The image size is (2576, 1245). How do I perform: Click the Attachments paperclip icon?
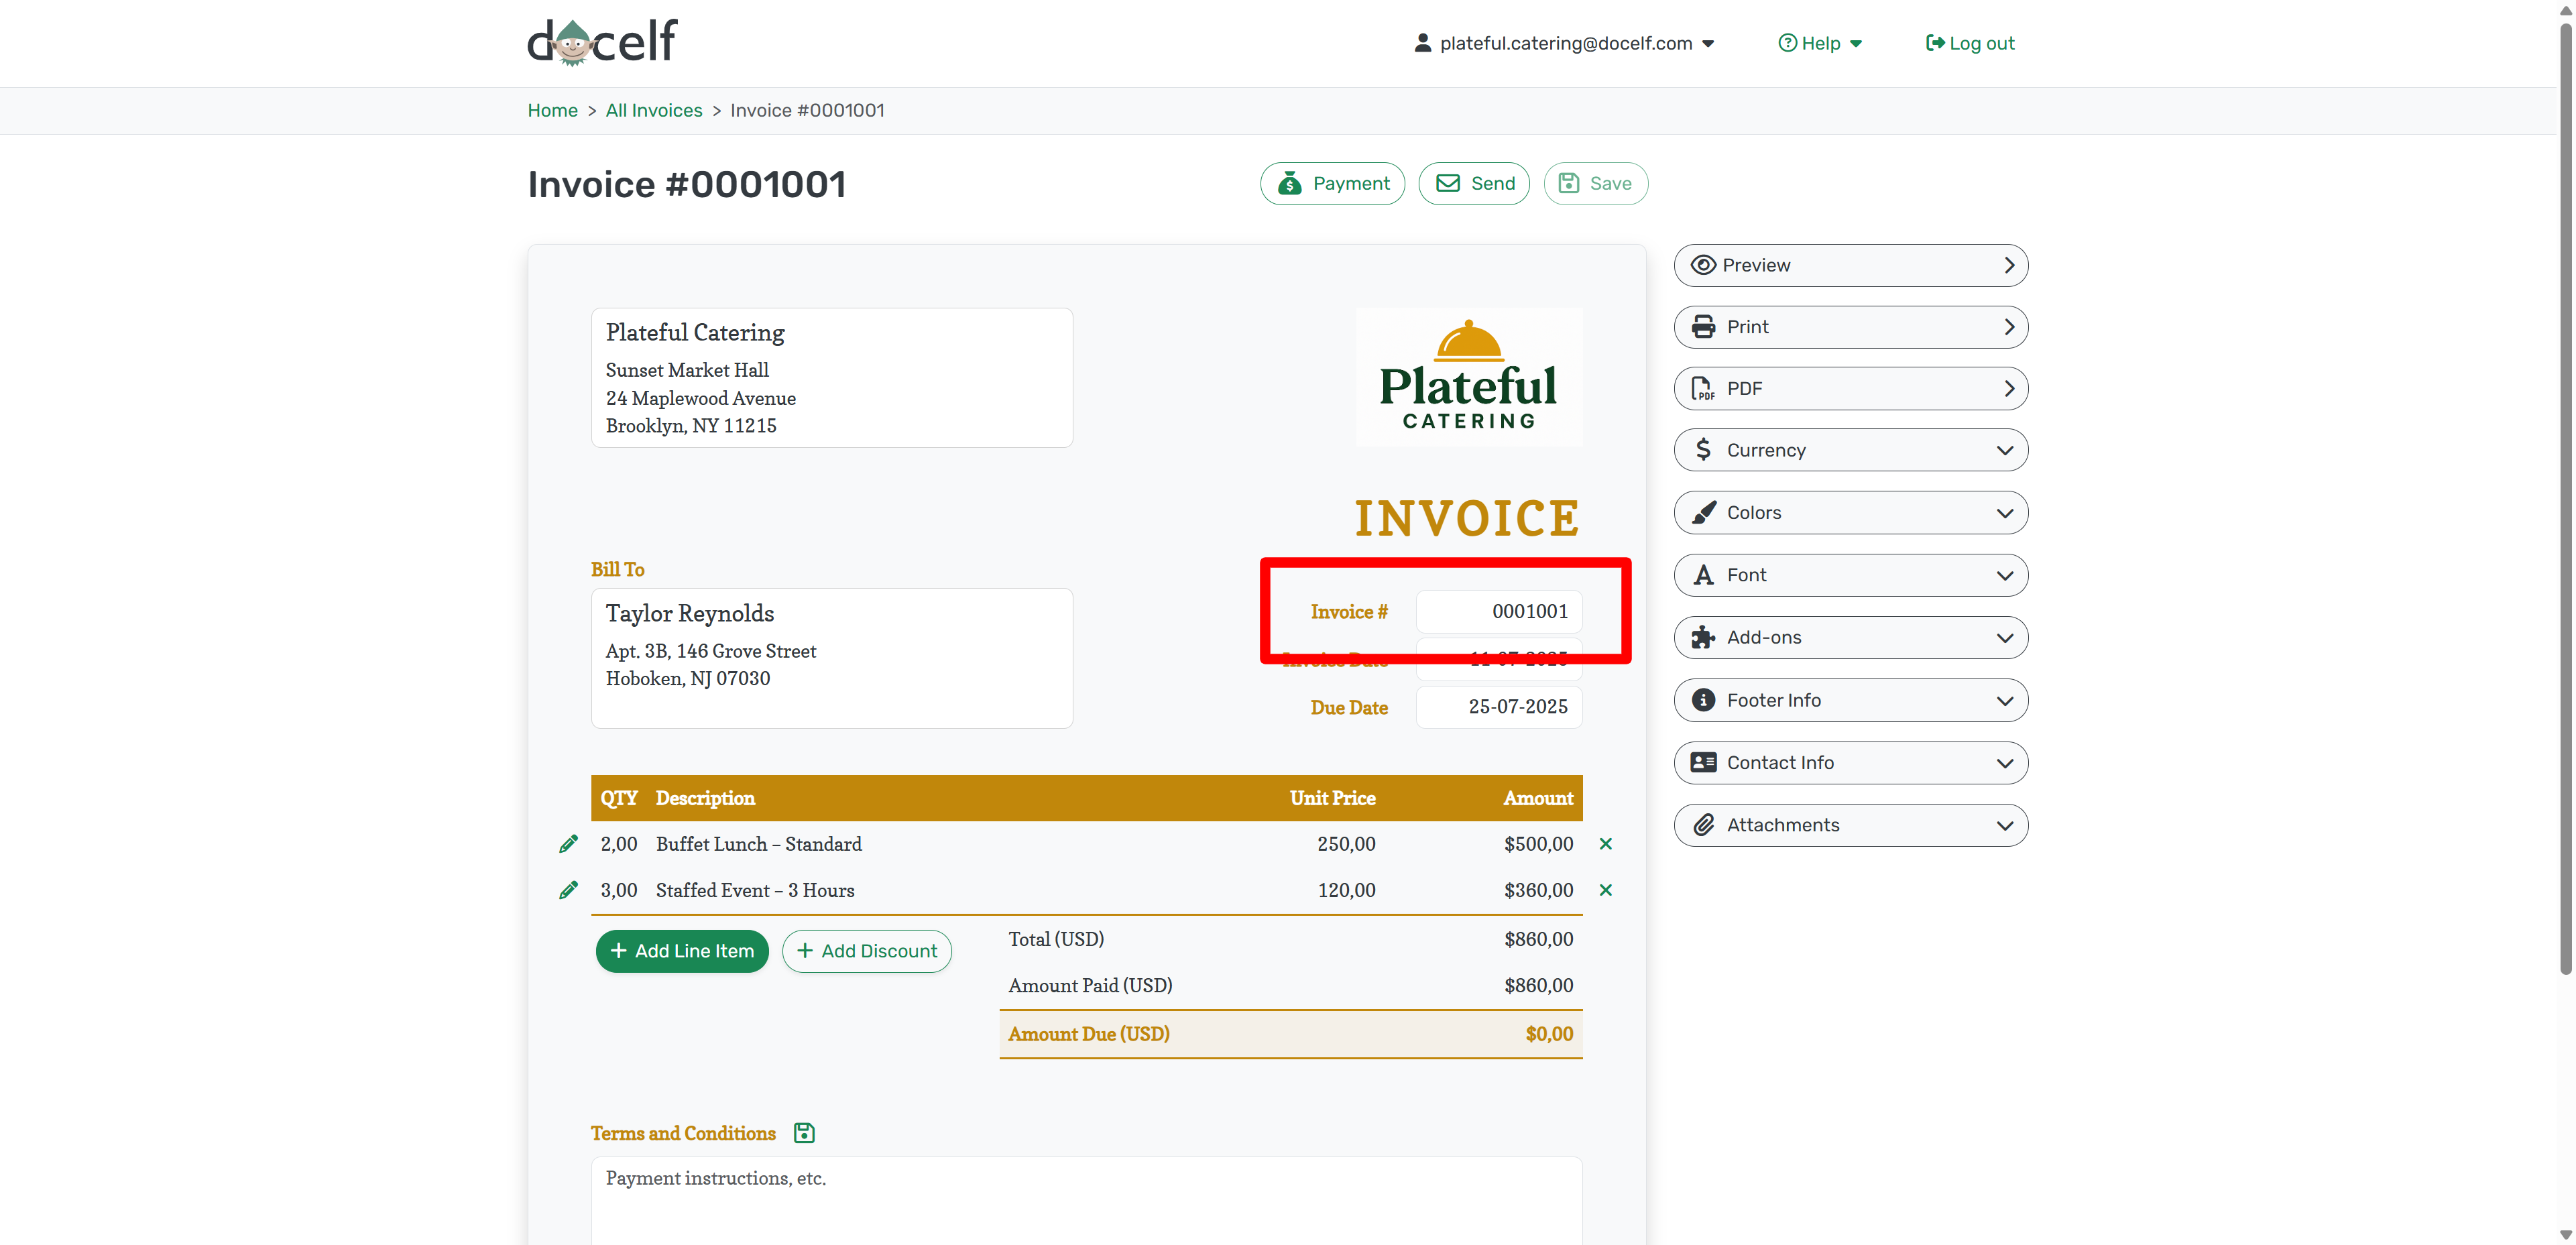point(1703,825)
